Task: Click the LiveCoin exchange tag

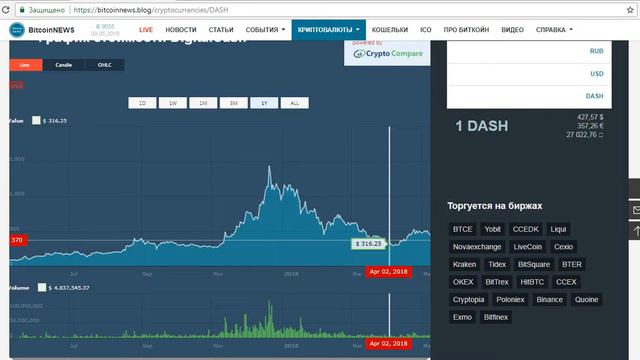Action: (527, 247)
